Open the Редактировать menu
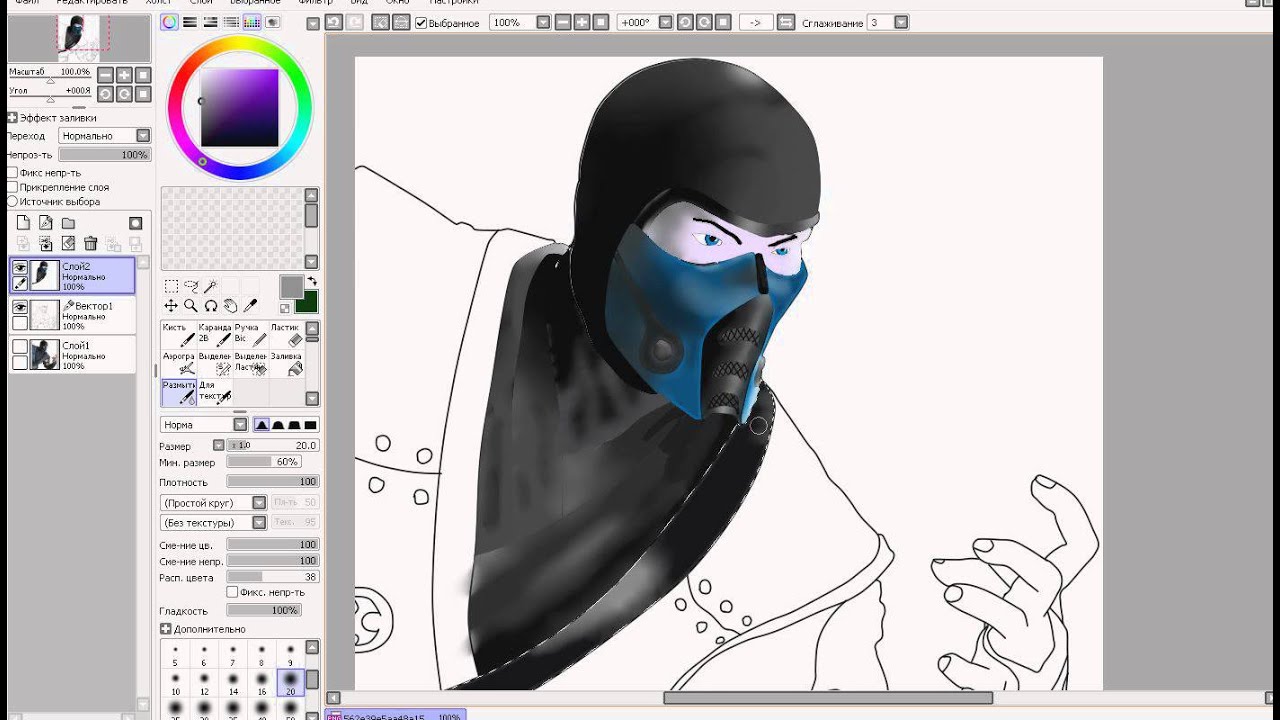The height and width of the screenshot is (720, 1280). point(92,3)
